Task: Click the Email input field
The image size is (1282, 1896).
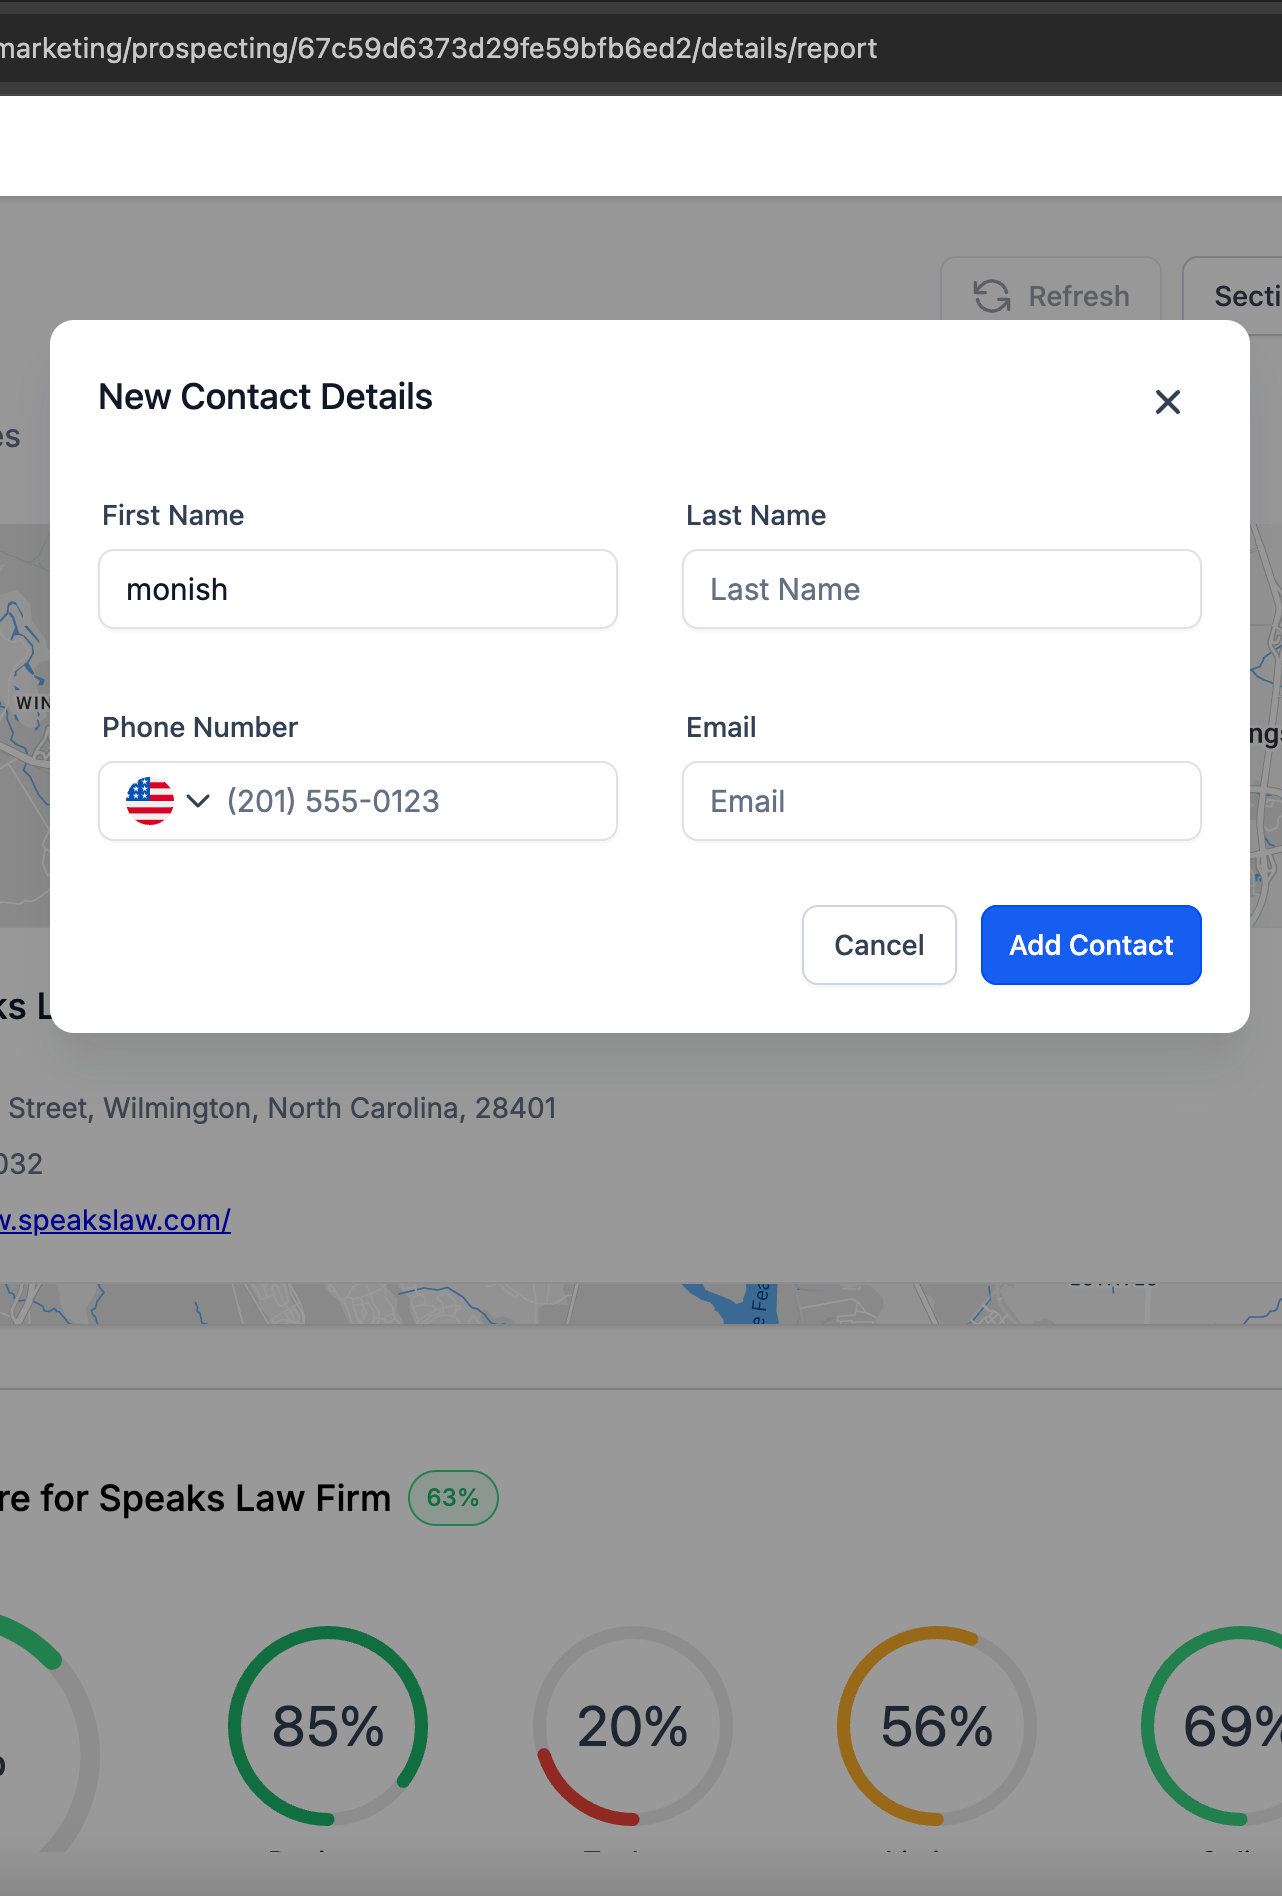Action: (941, 801)
